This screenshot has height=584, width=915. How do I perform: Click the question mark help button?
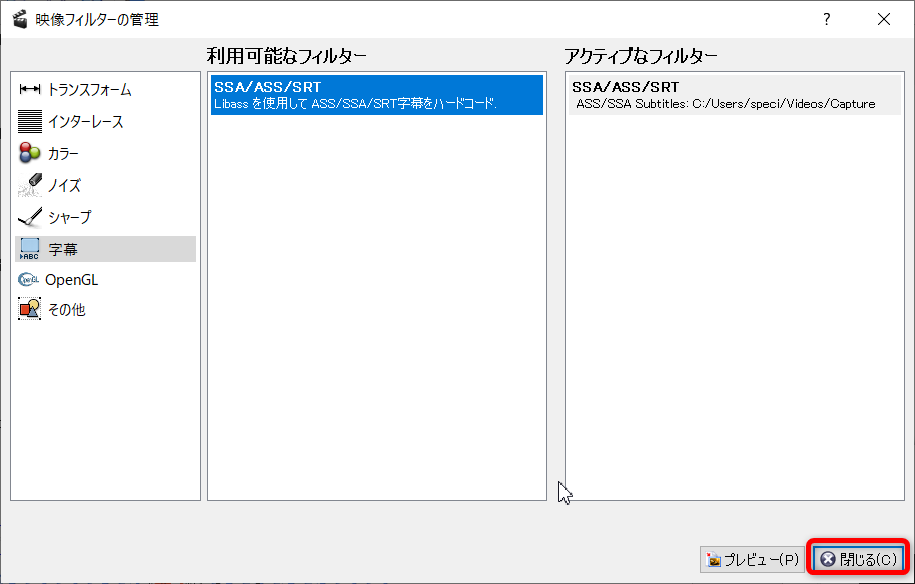tap(826, 19)
